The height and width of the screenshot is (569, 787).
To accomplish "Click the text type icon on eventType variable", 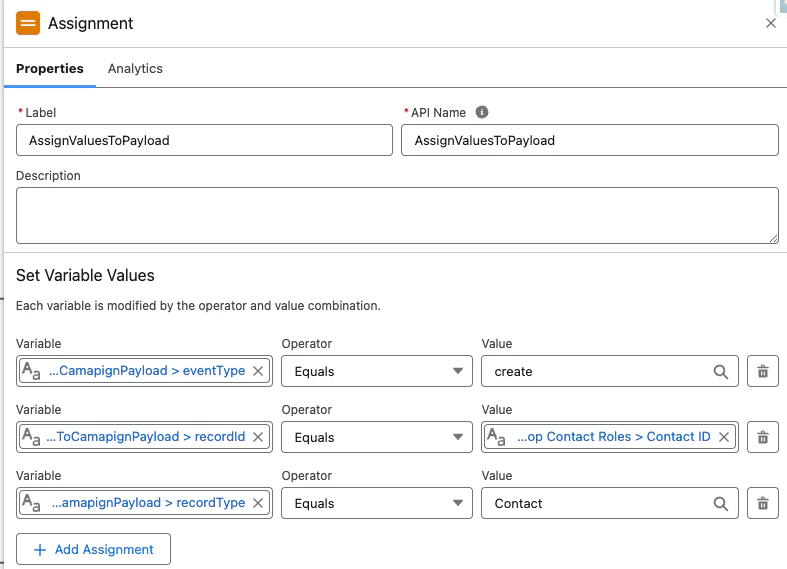I will pos(31,371).
